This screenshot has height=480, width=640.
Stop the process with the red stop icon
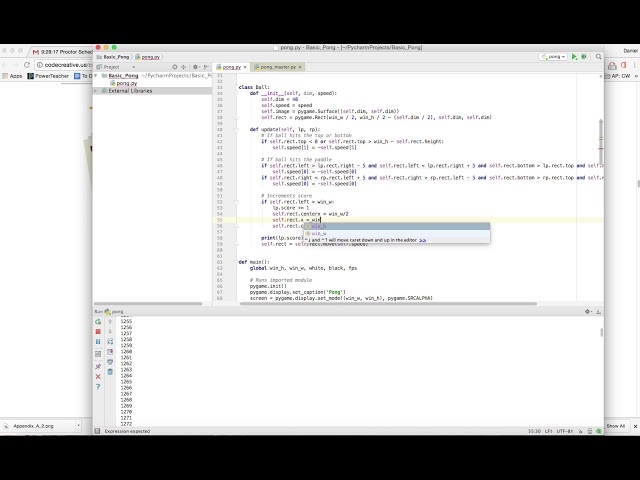click(x=98, y=332)
